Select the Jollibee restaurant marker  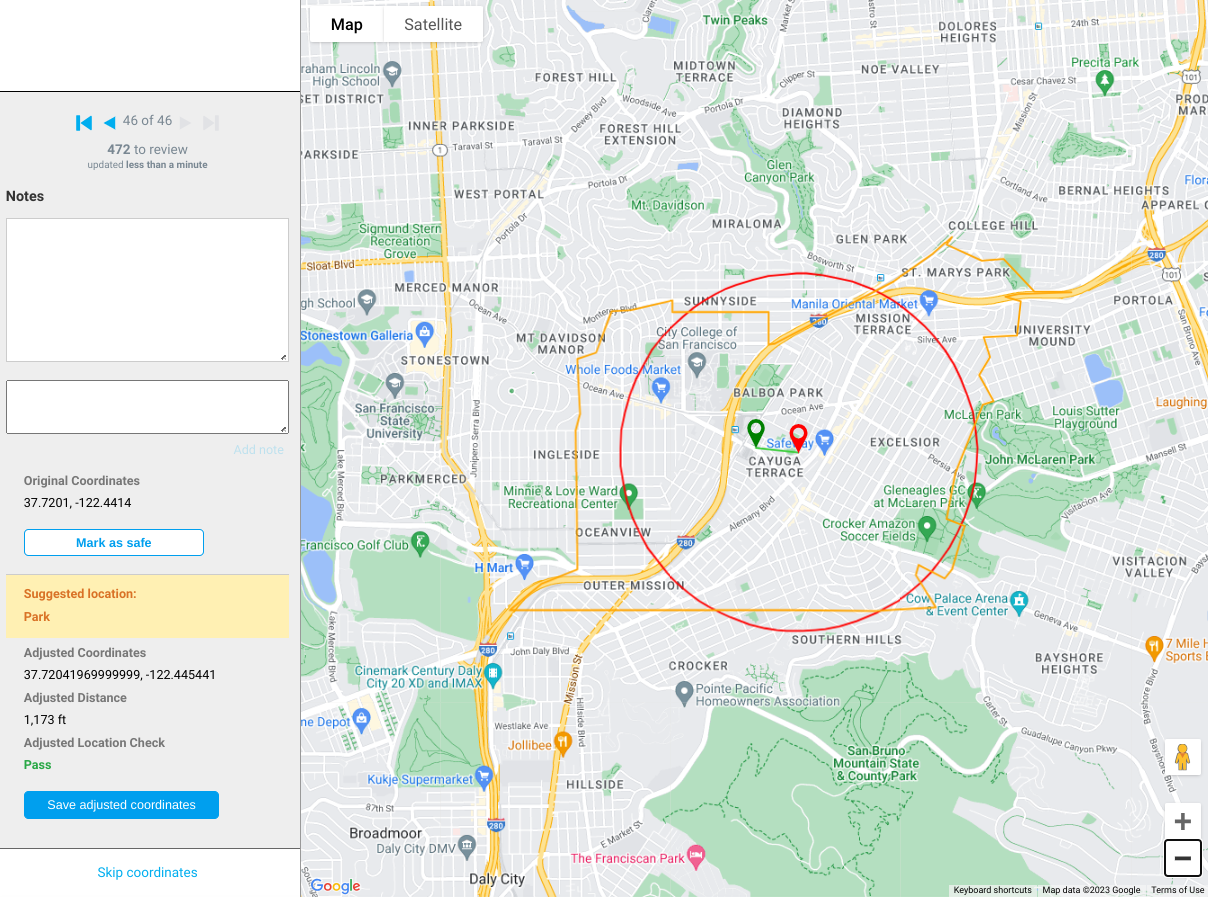(562, 742)
